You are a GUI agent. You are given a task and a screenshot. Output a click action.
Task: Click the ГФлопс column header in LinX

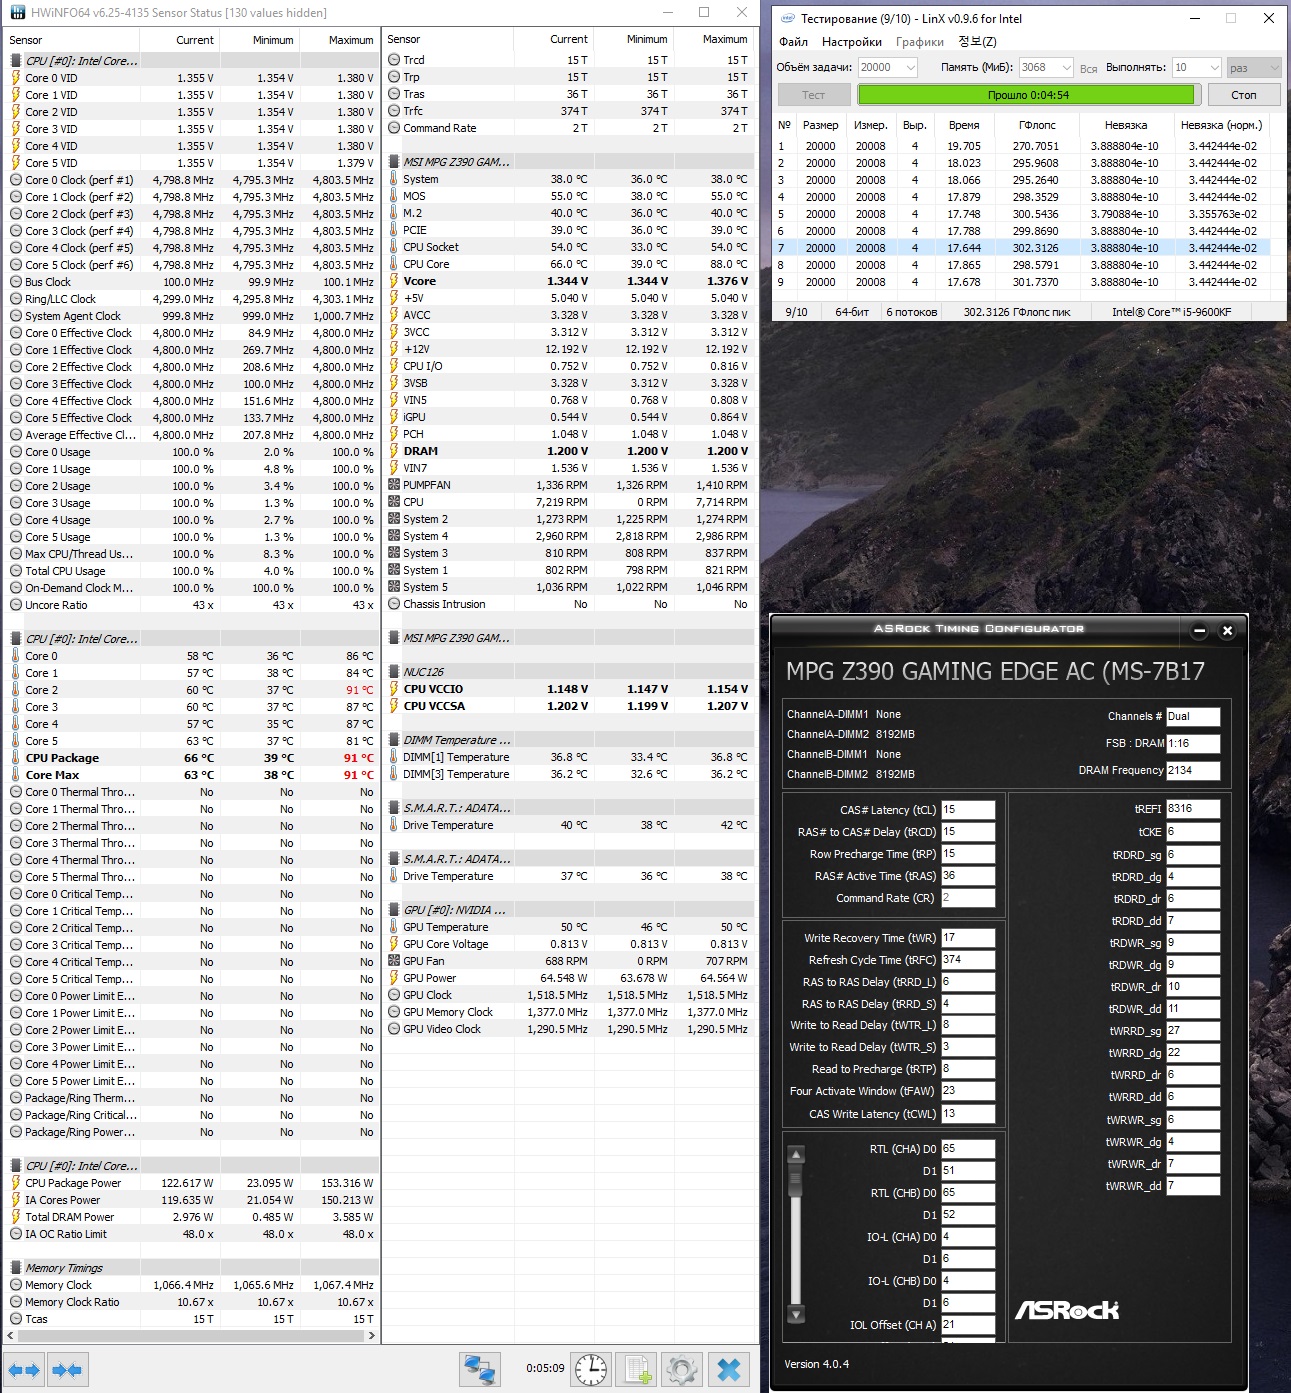(1037, 125)
